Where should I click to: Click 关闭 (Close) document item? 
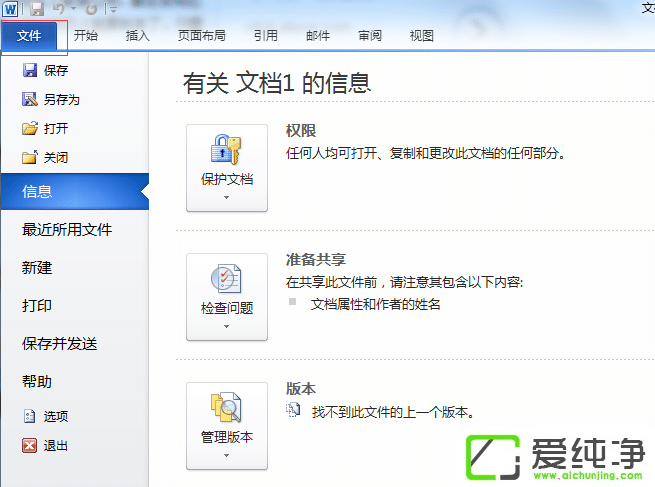point(55,157)
